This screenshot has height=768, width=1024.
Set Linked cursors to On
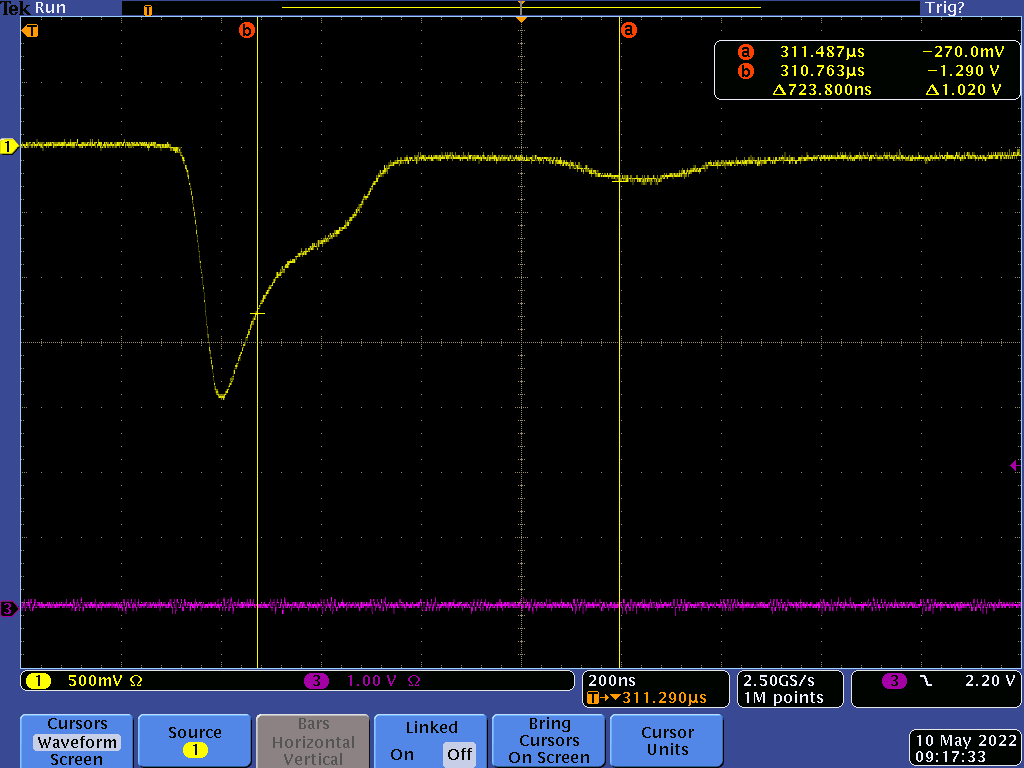pos(402,754)
